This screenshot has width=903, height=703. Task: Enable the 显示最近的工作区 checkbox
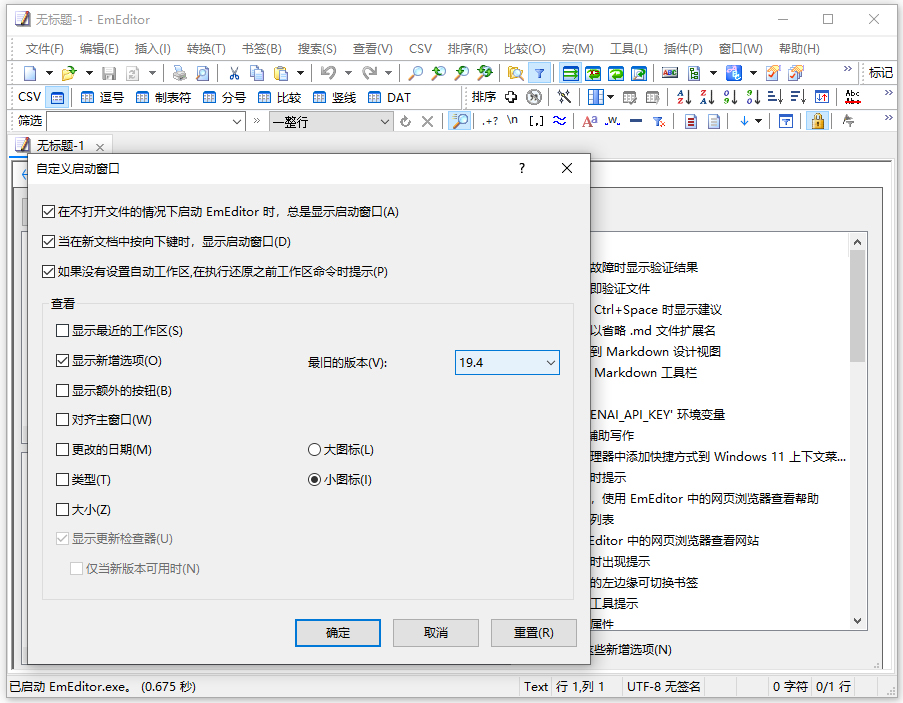60,331
